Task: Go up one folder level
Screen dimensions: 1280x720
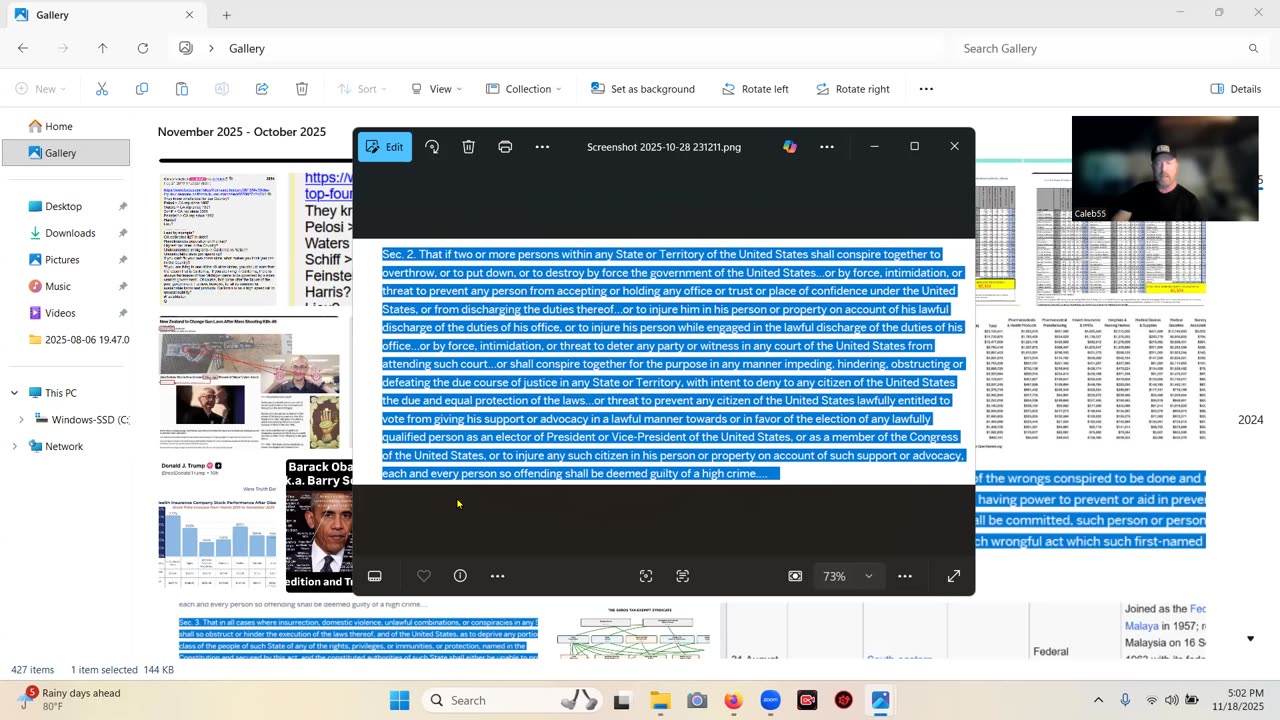Action: click(x=102, y=48)
